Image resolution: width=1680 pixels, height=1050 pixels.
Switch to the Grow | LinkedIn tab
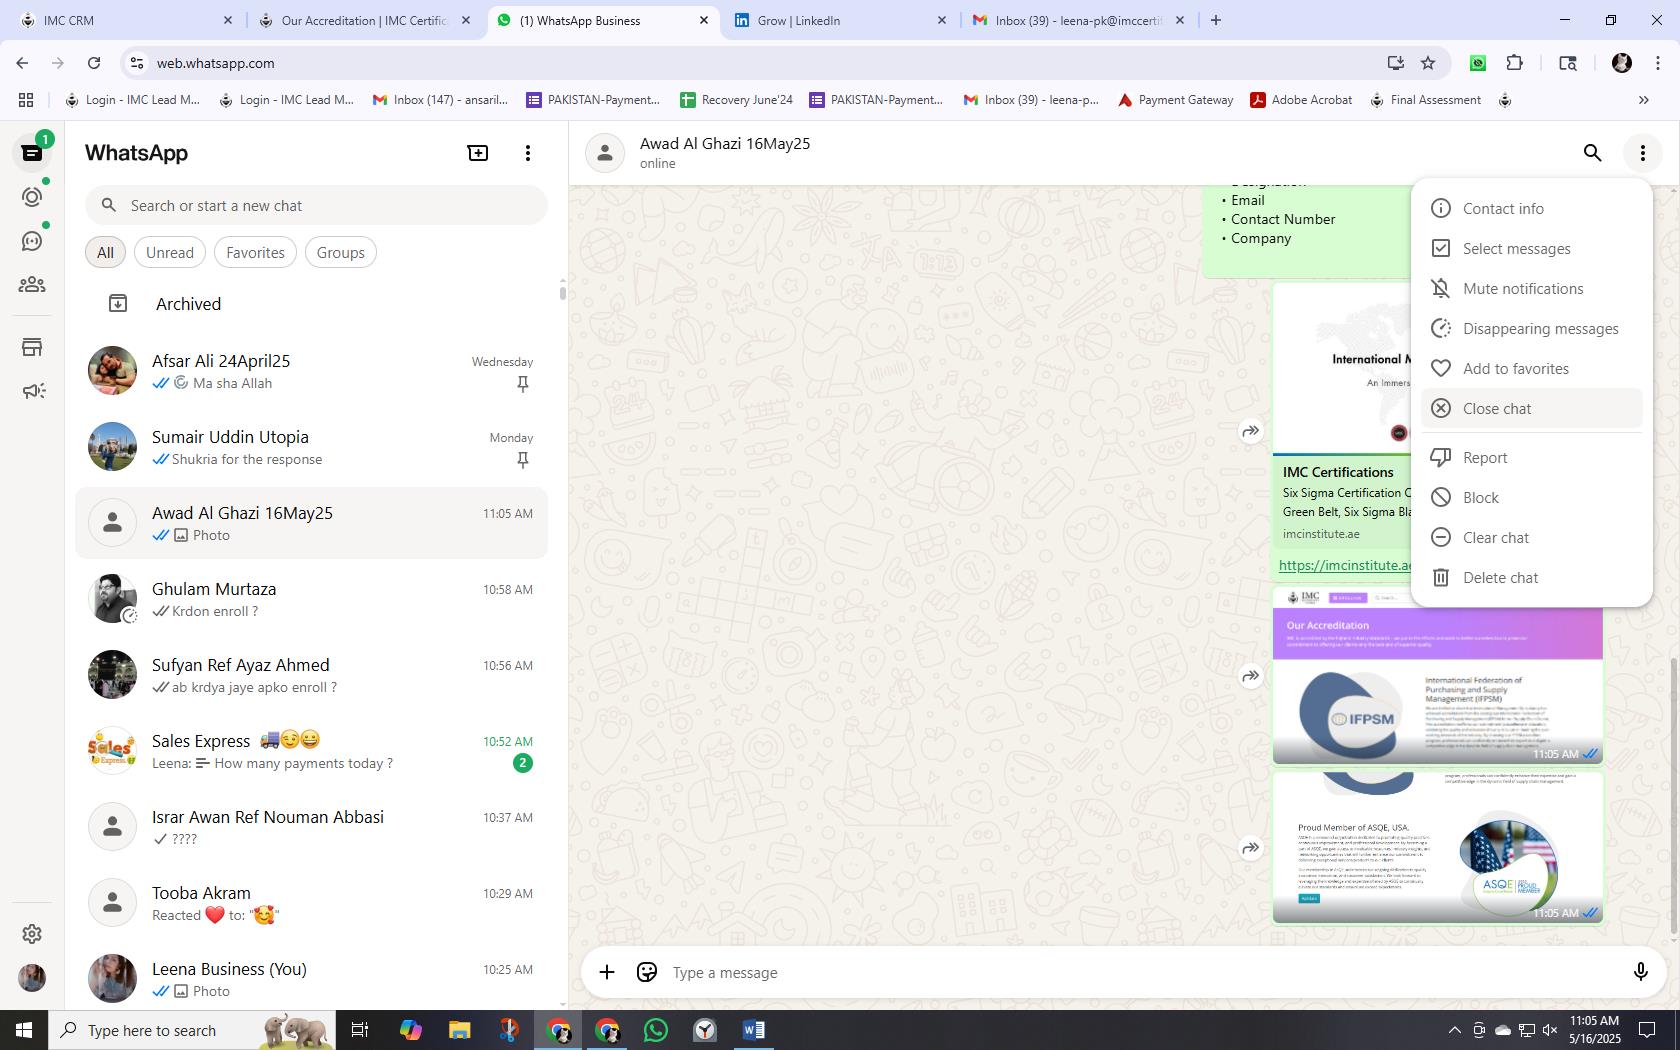838,20
